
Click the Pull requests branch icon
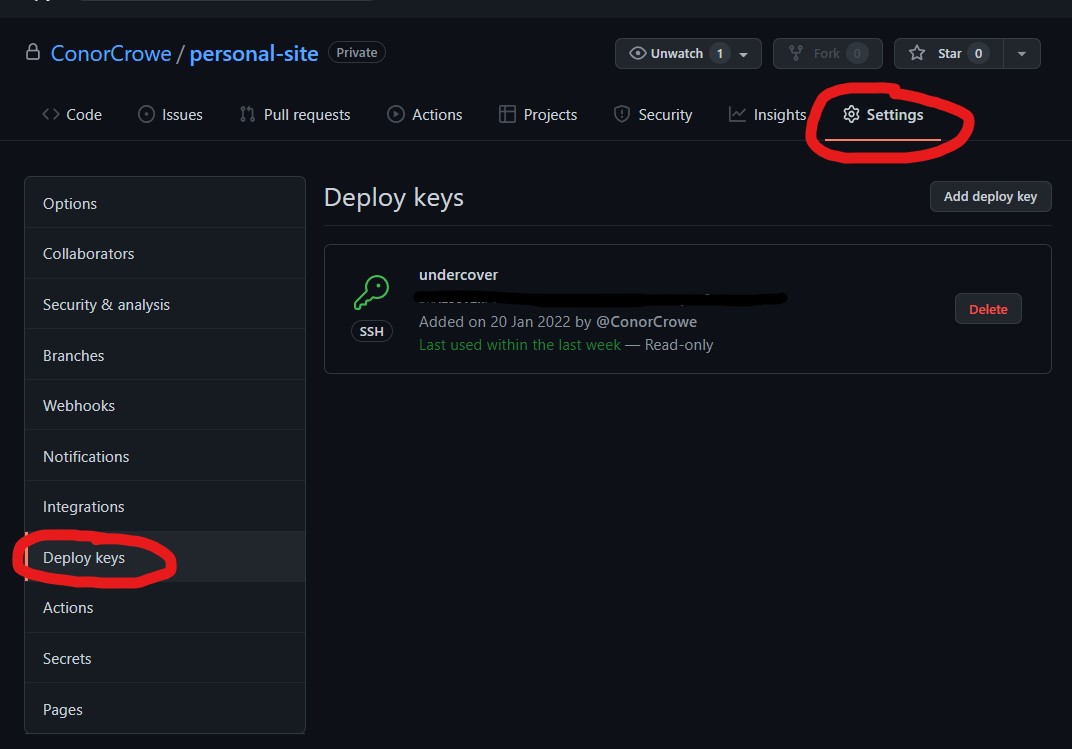(x=247, y=114)
